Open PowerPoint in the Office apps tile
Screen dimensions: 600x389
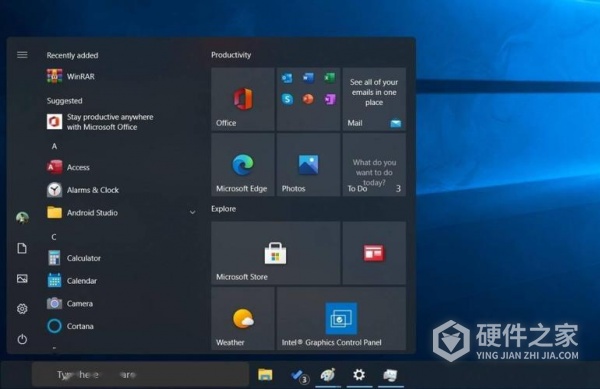pos(308,99)
